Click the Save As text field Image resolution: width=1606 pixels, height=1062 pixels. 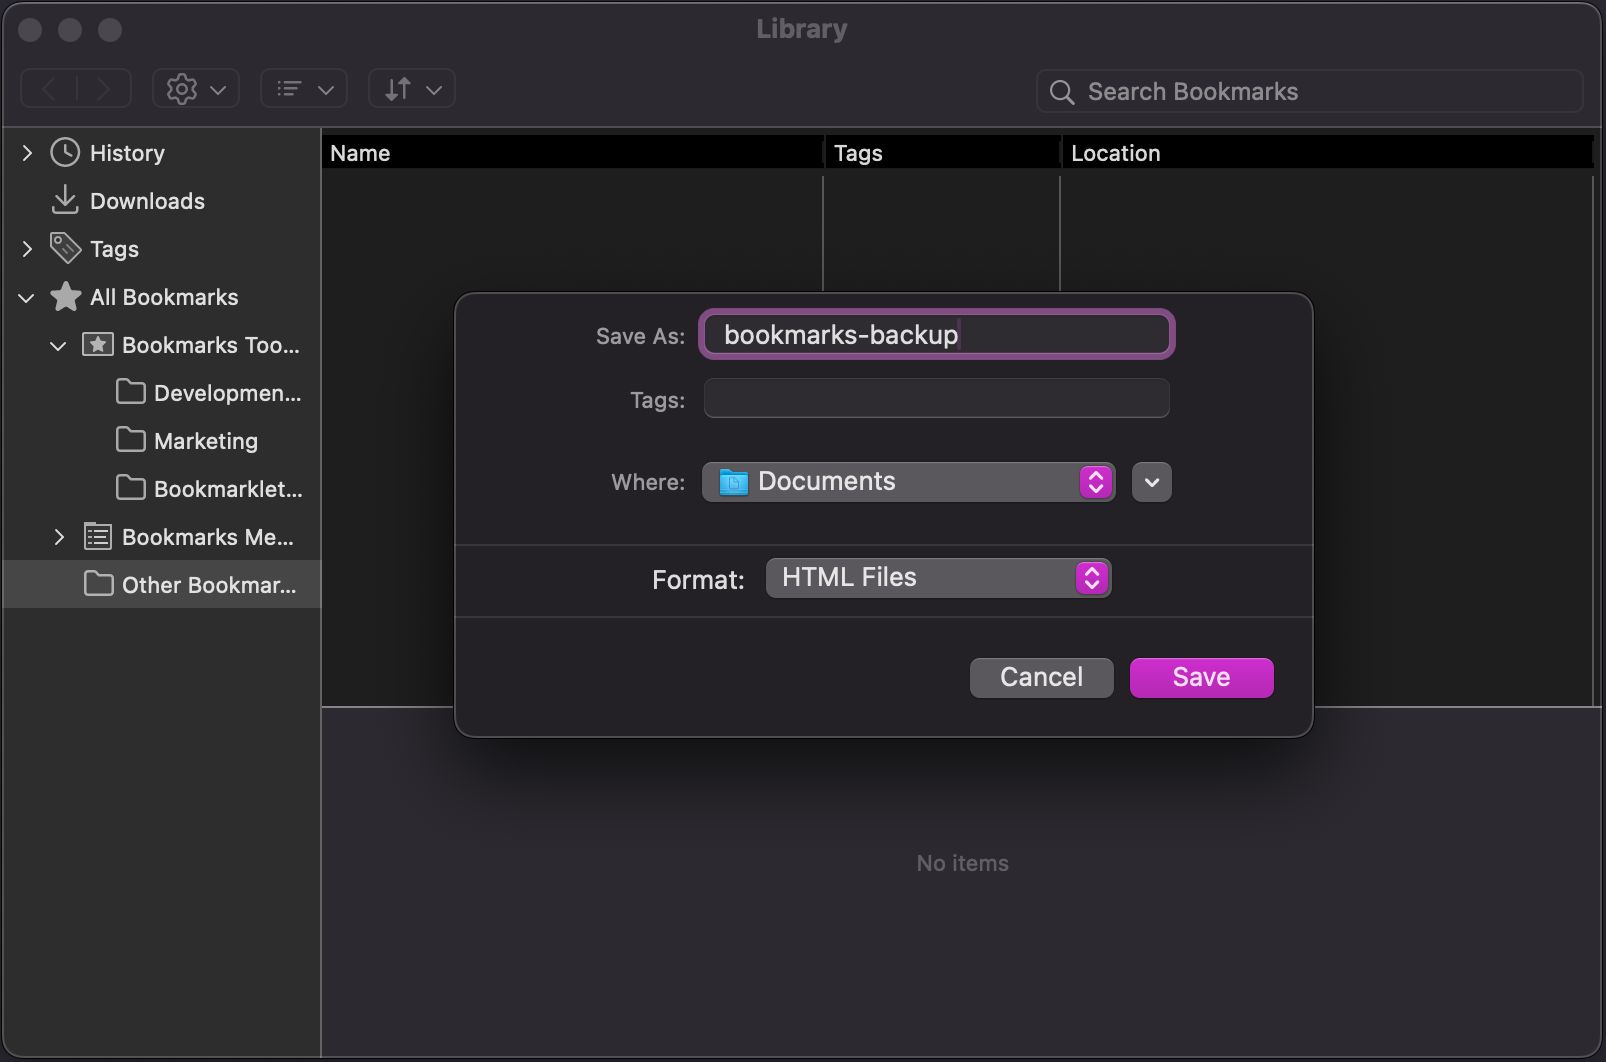point(935,334)
